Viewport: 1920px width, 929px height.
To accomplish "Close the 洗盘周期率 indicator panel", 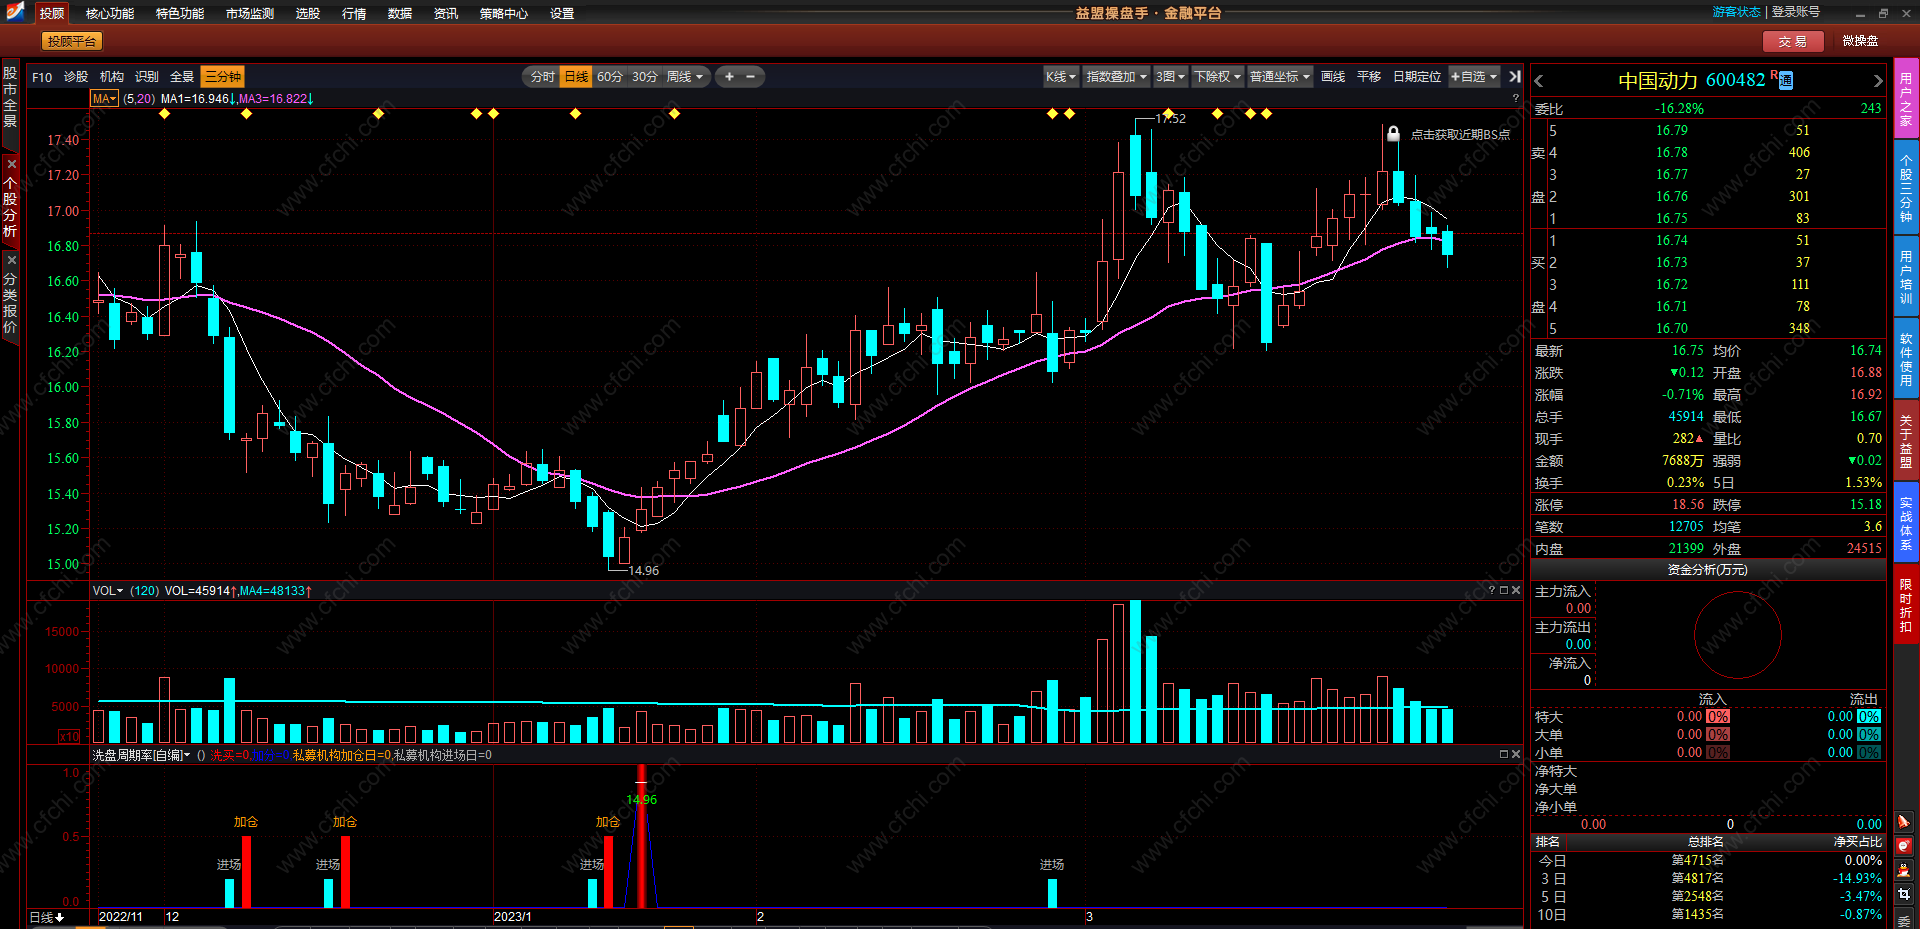I will click(1516, 754).
